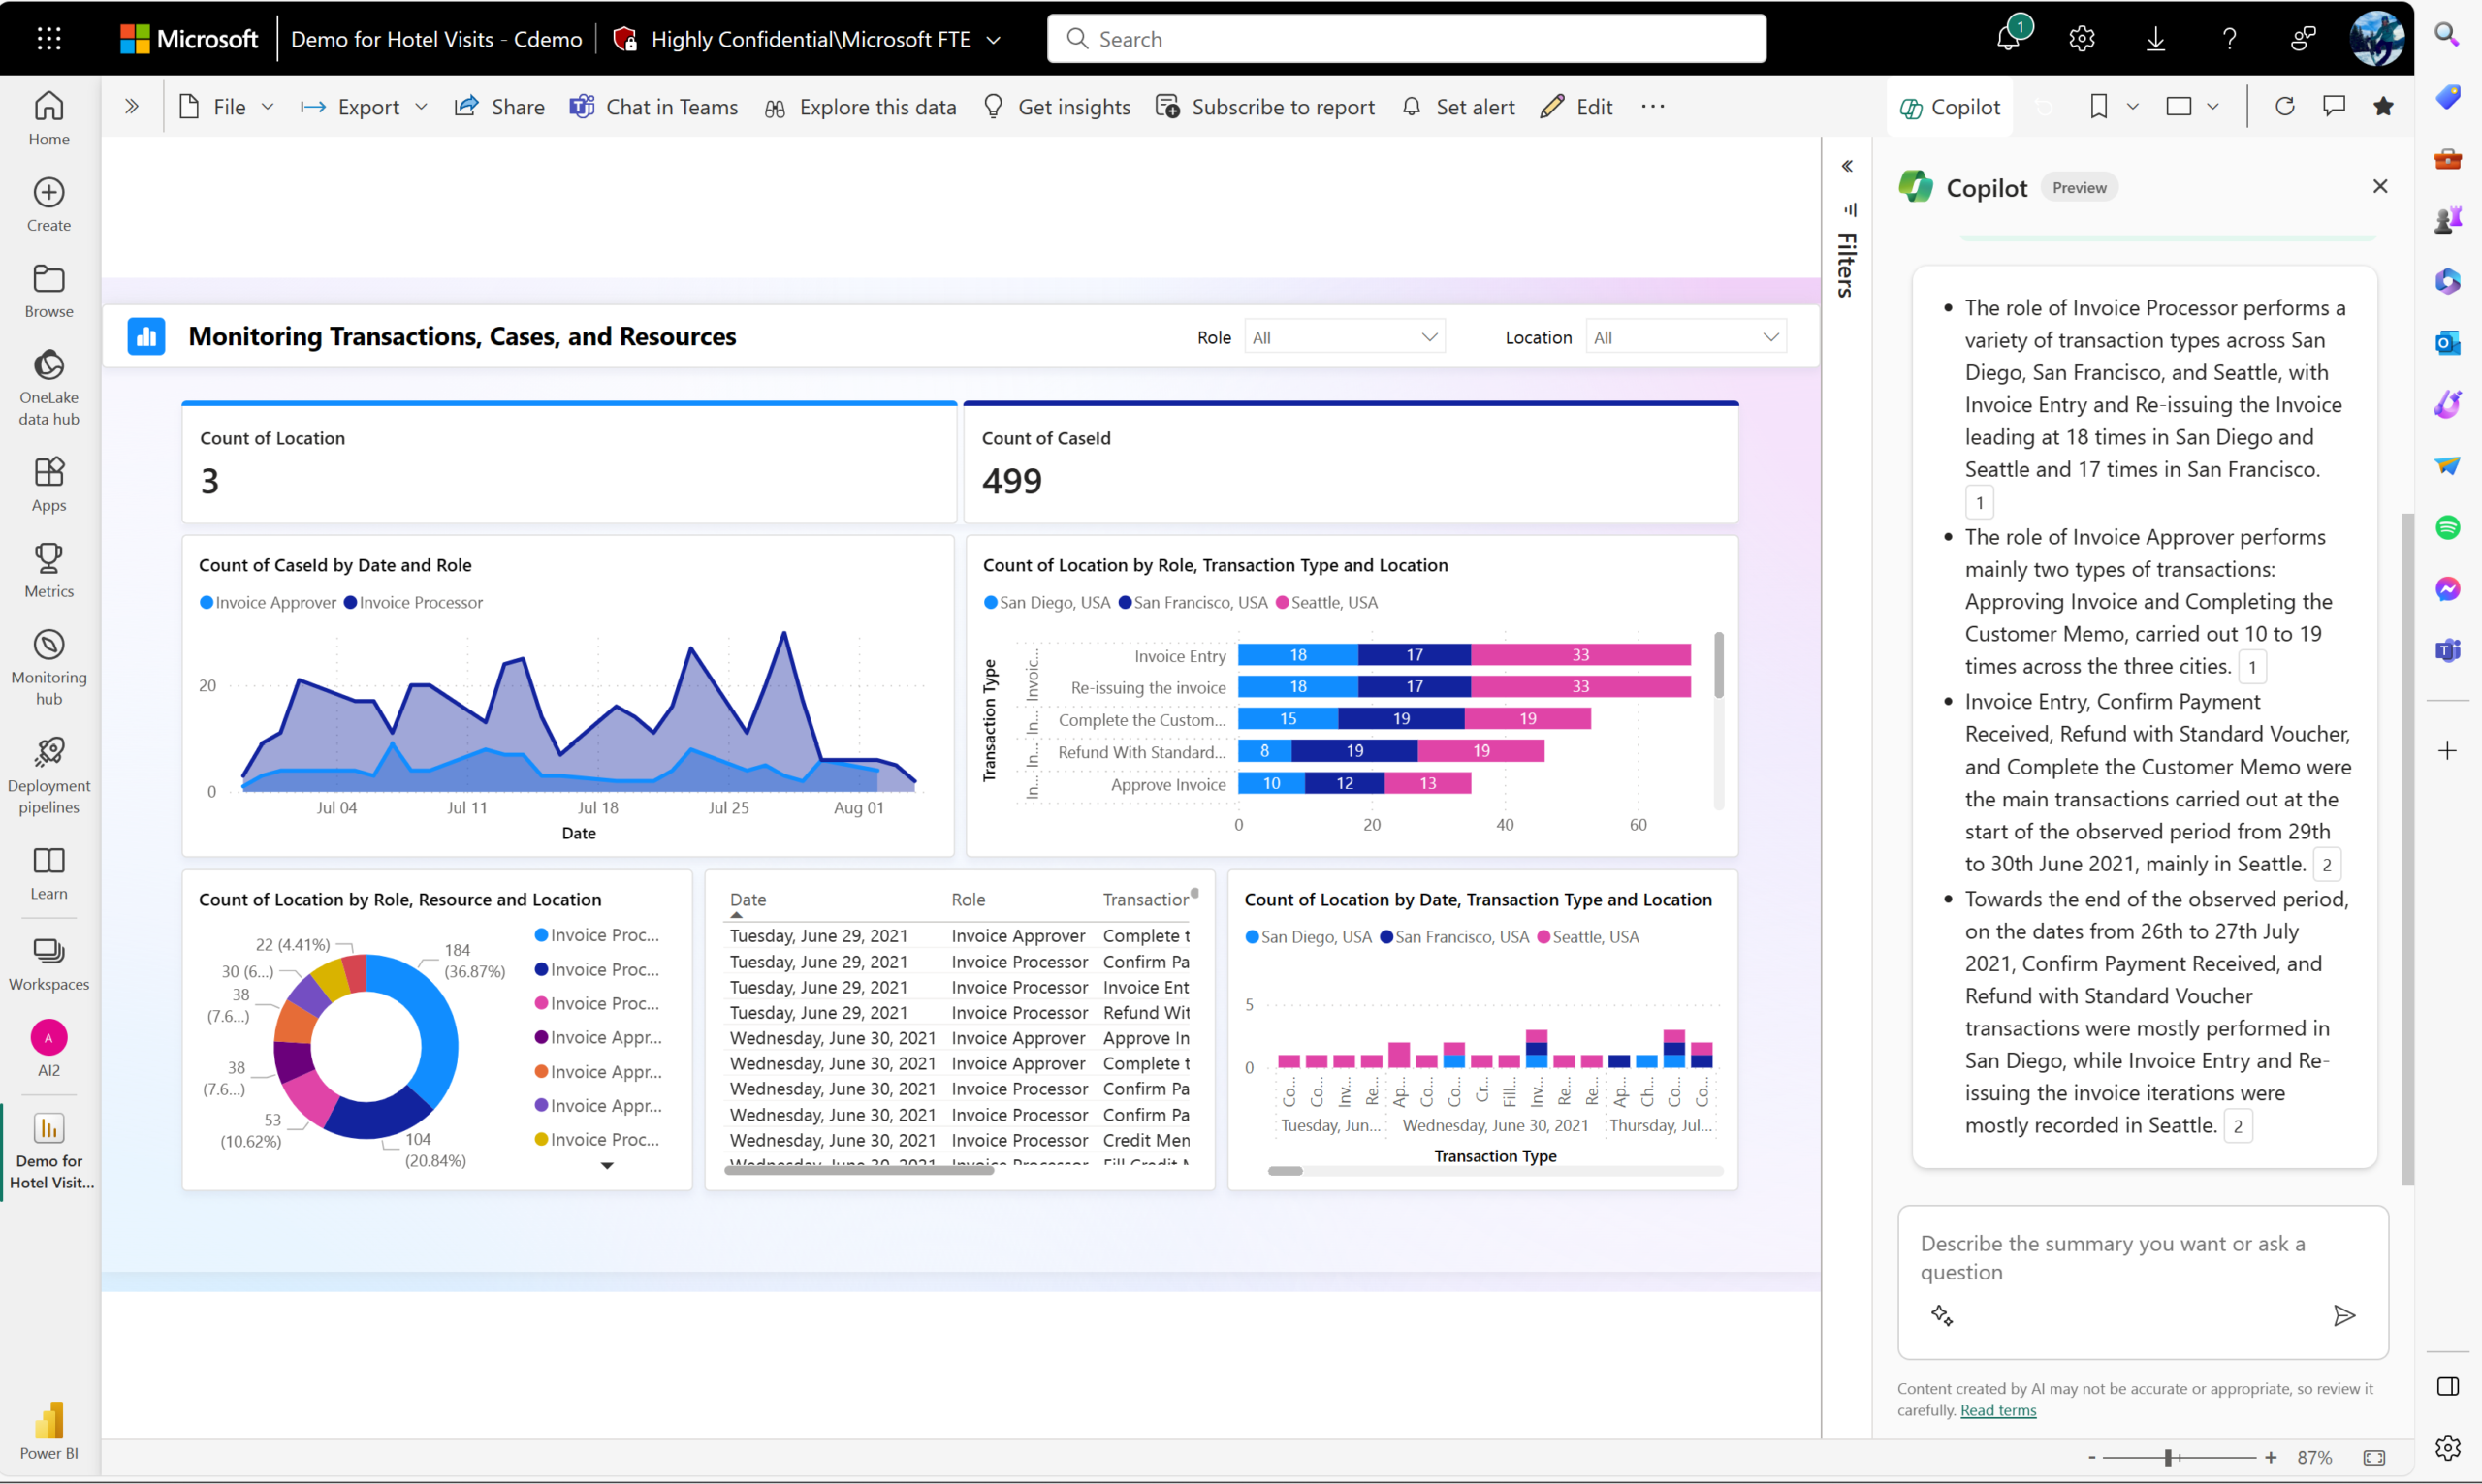Set an alert using the bell icon

(x=1412, y=106)
